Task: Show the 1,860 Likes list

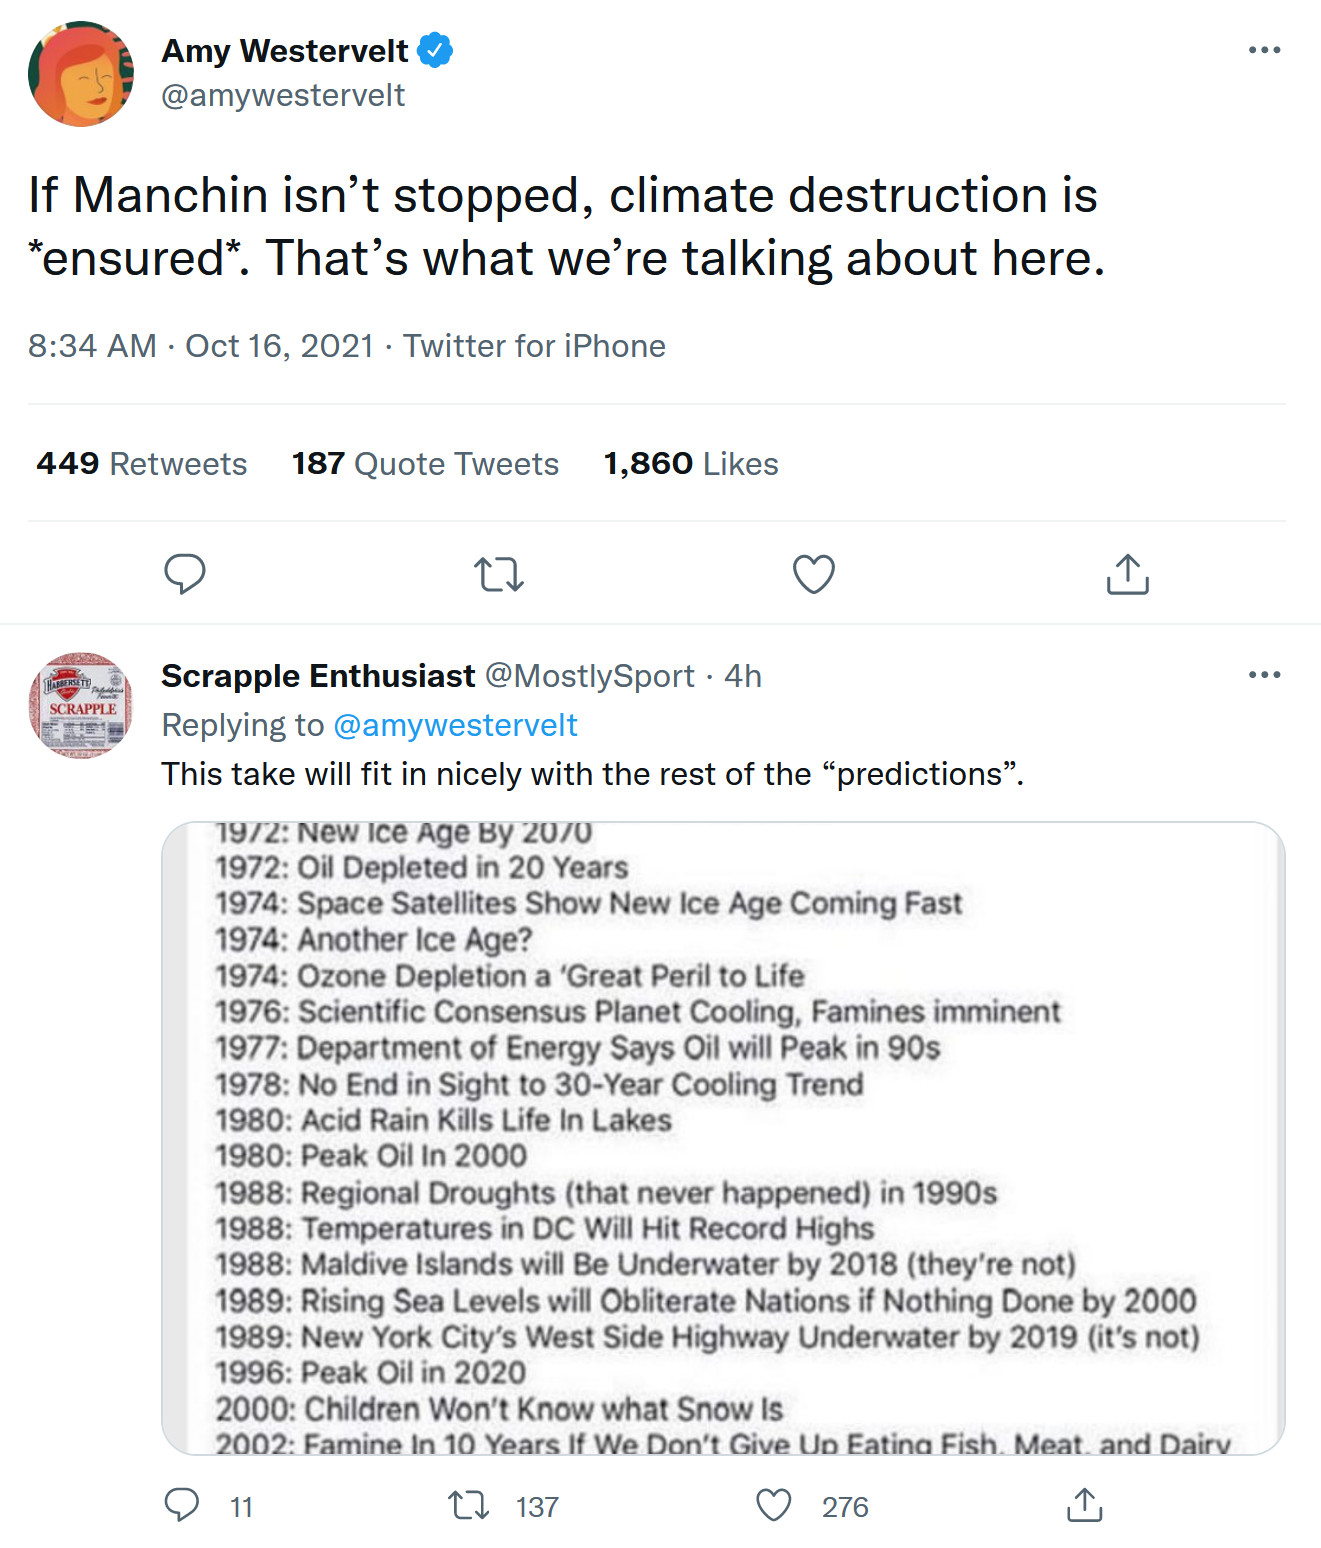Action: click(x=691, y=464)
